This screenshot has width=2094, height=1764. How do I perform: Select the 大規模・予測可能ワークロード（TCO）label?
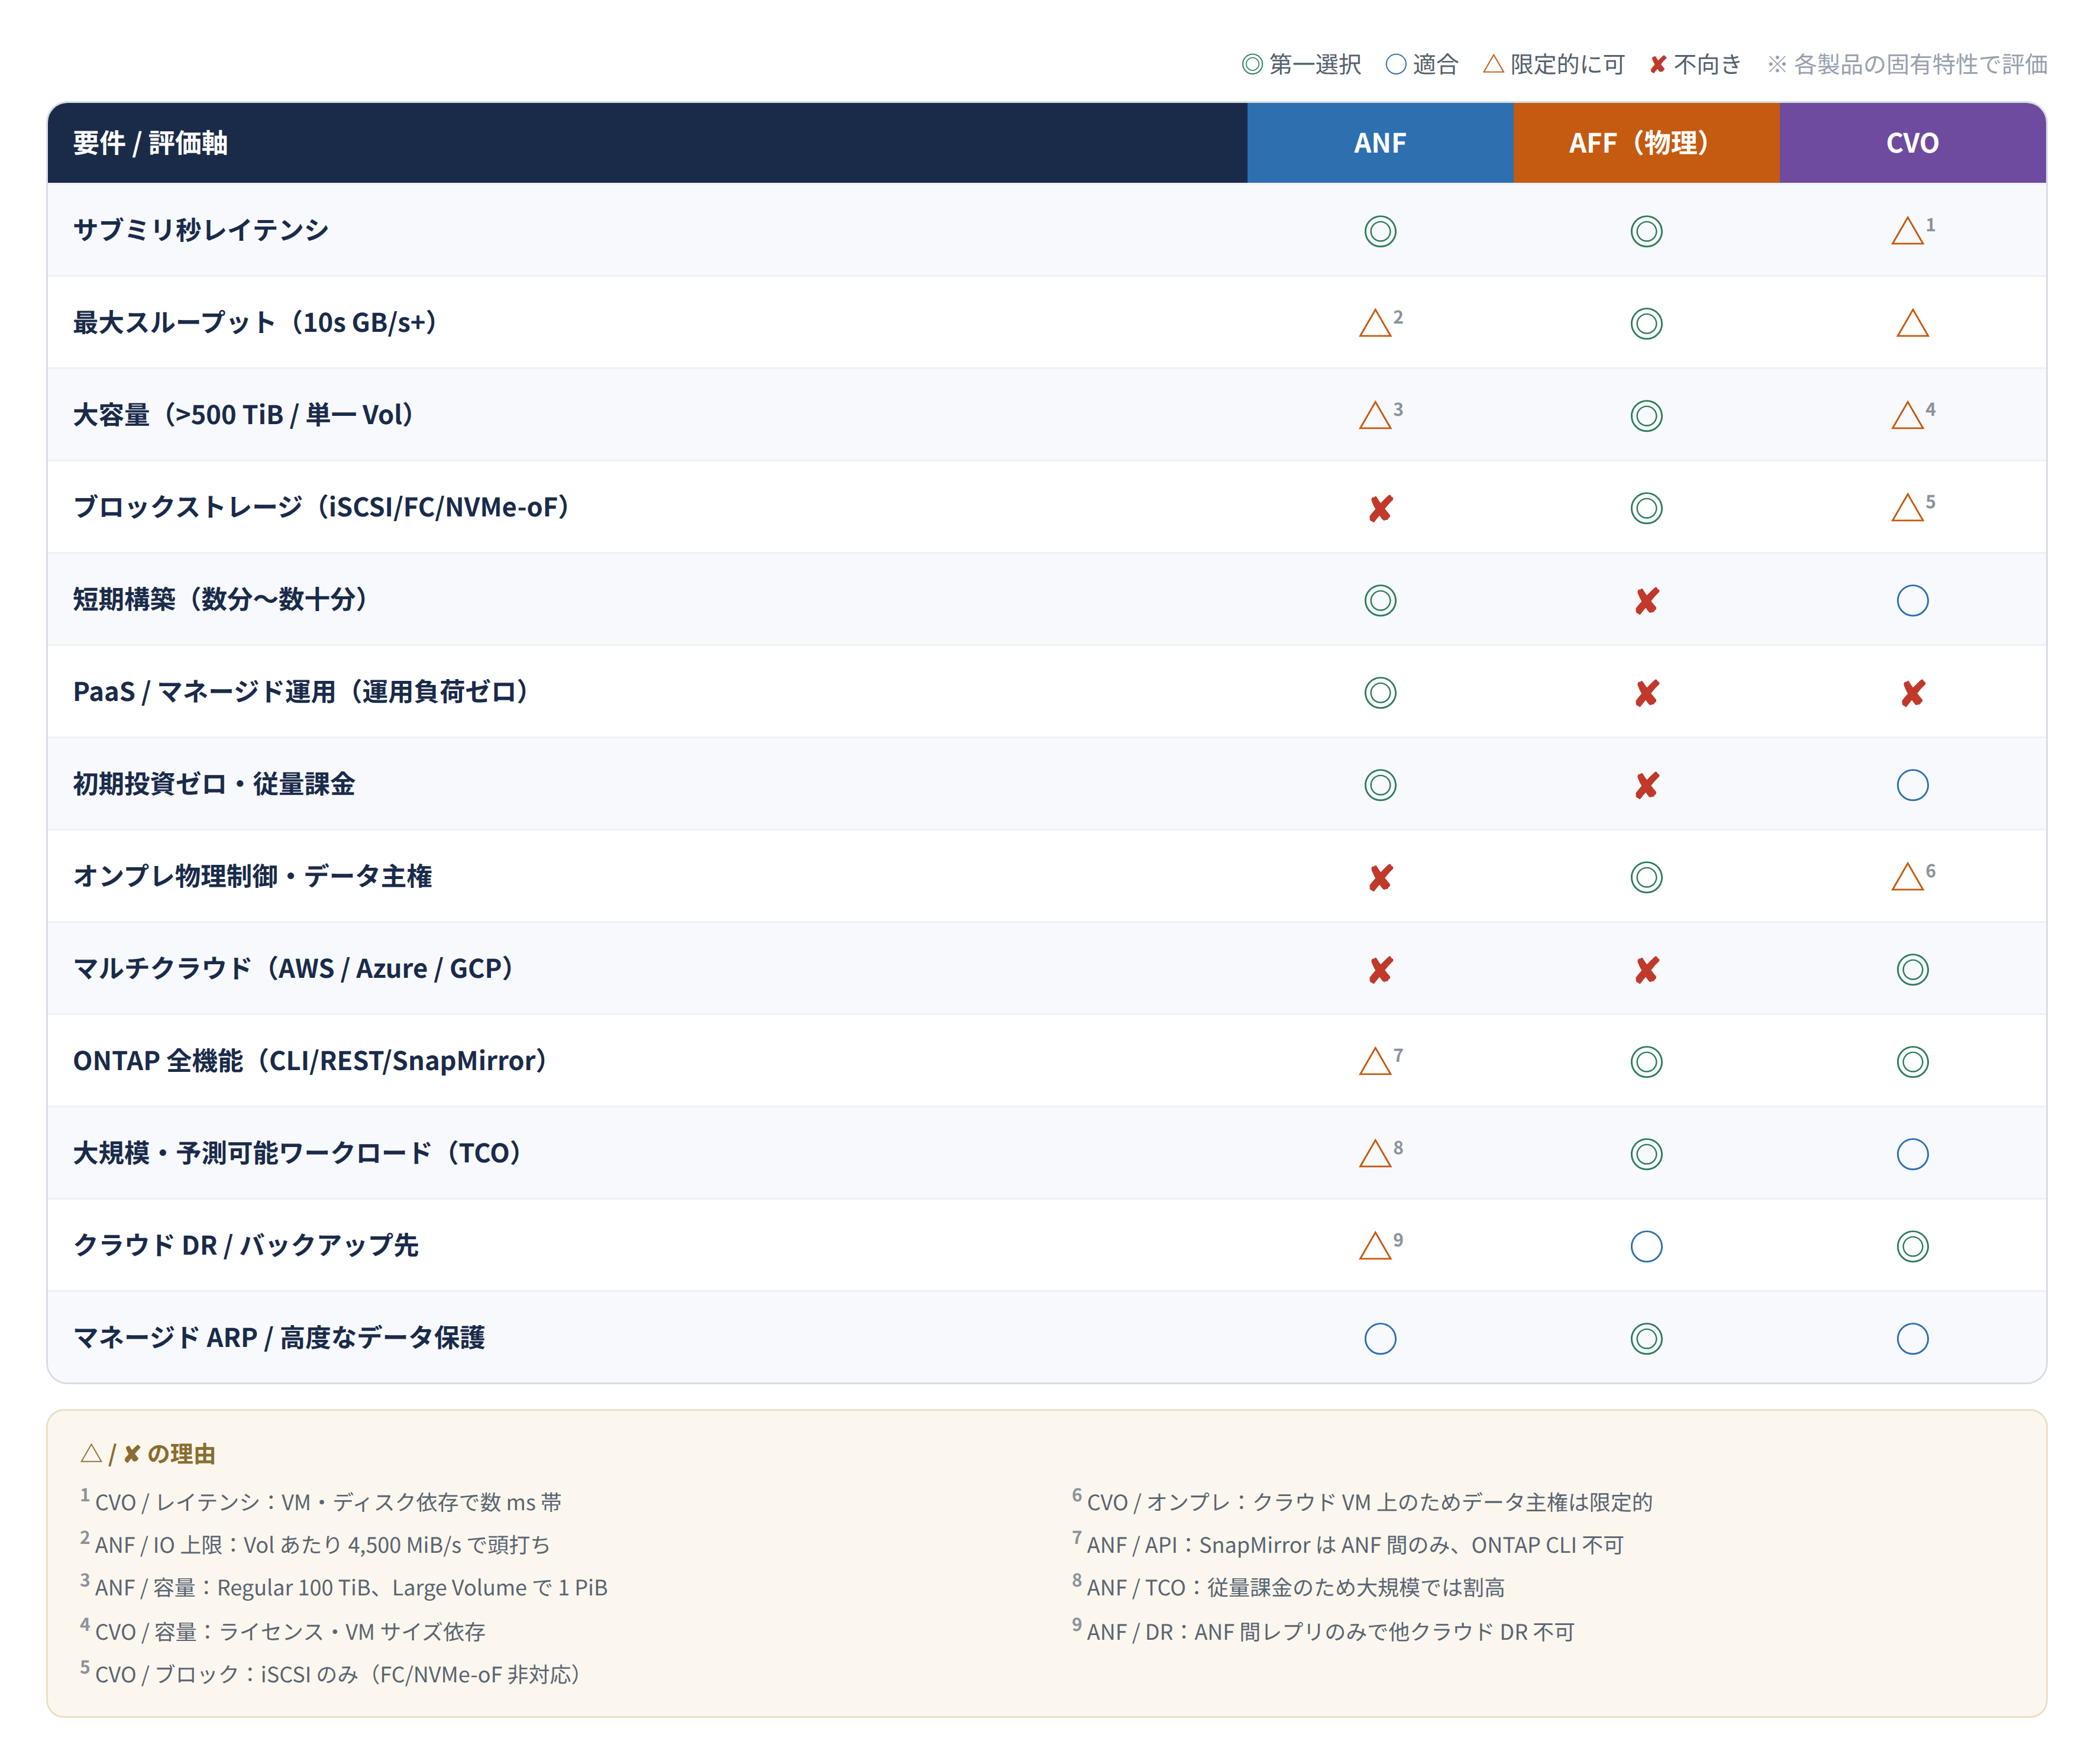[x=297, y=1153]
